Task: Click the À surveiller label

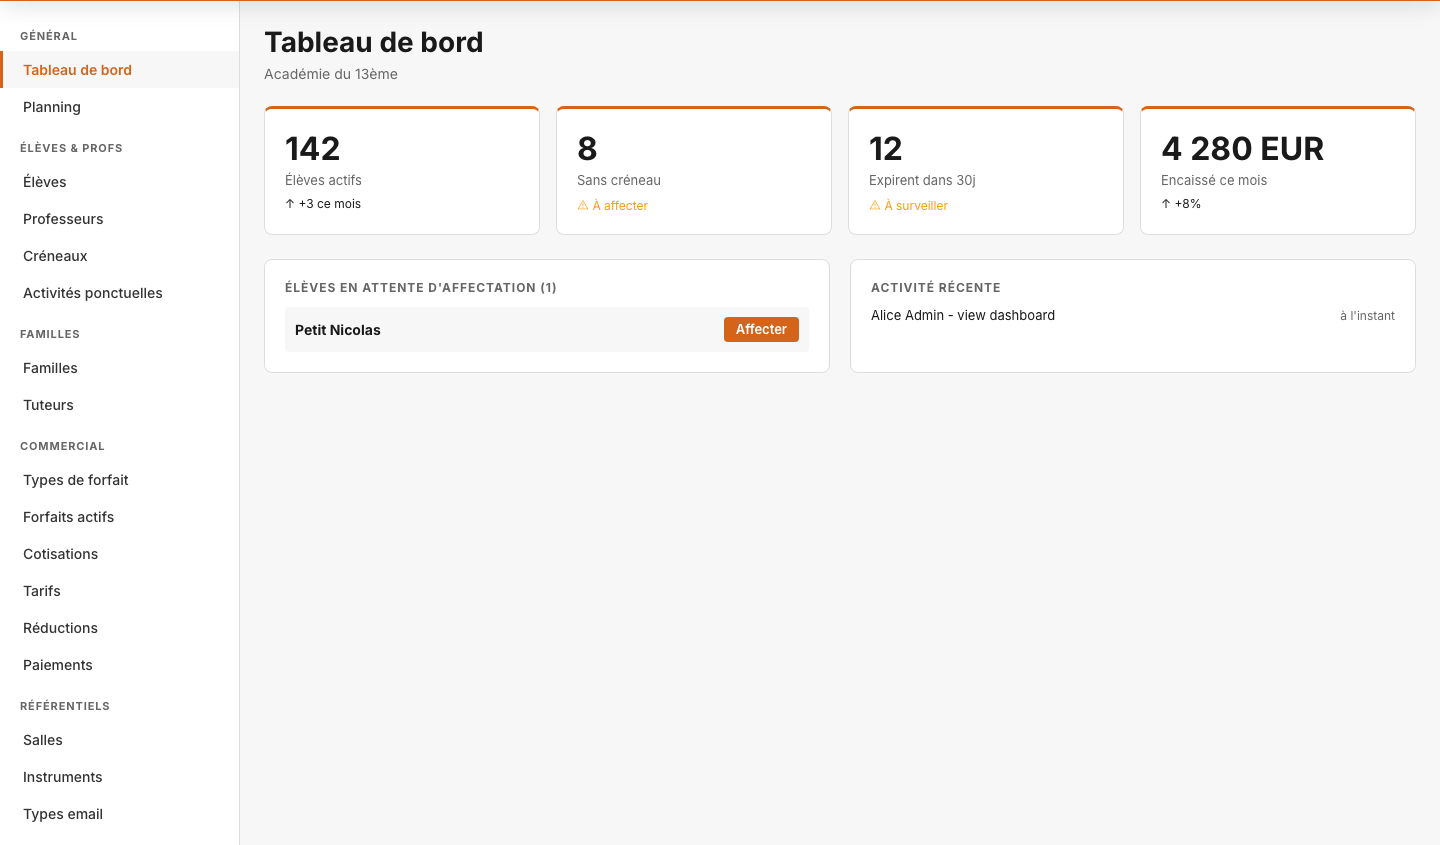Action: pyautogui.click(x=916, y=205)
